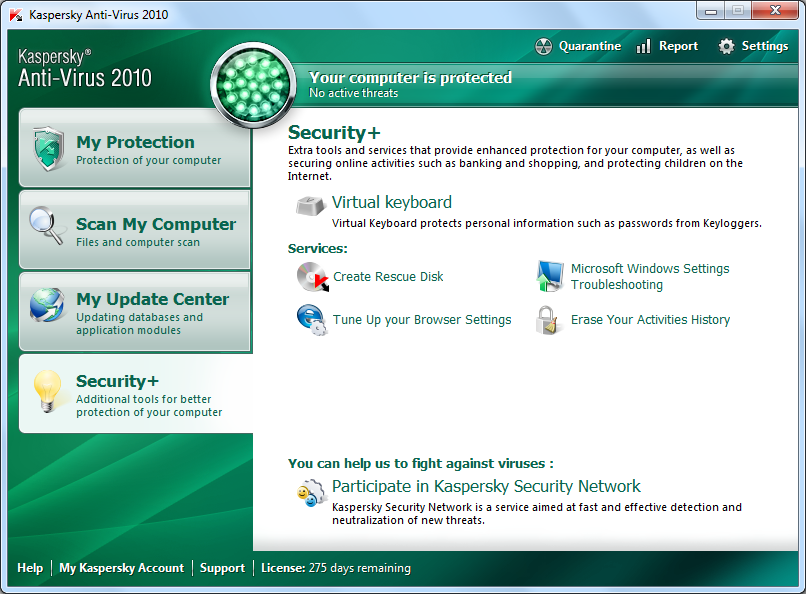This screenshot has height=594, width=806.
Task: Click the My Update Center globe icon
Action: [47, 305]
